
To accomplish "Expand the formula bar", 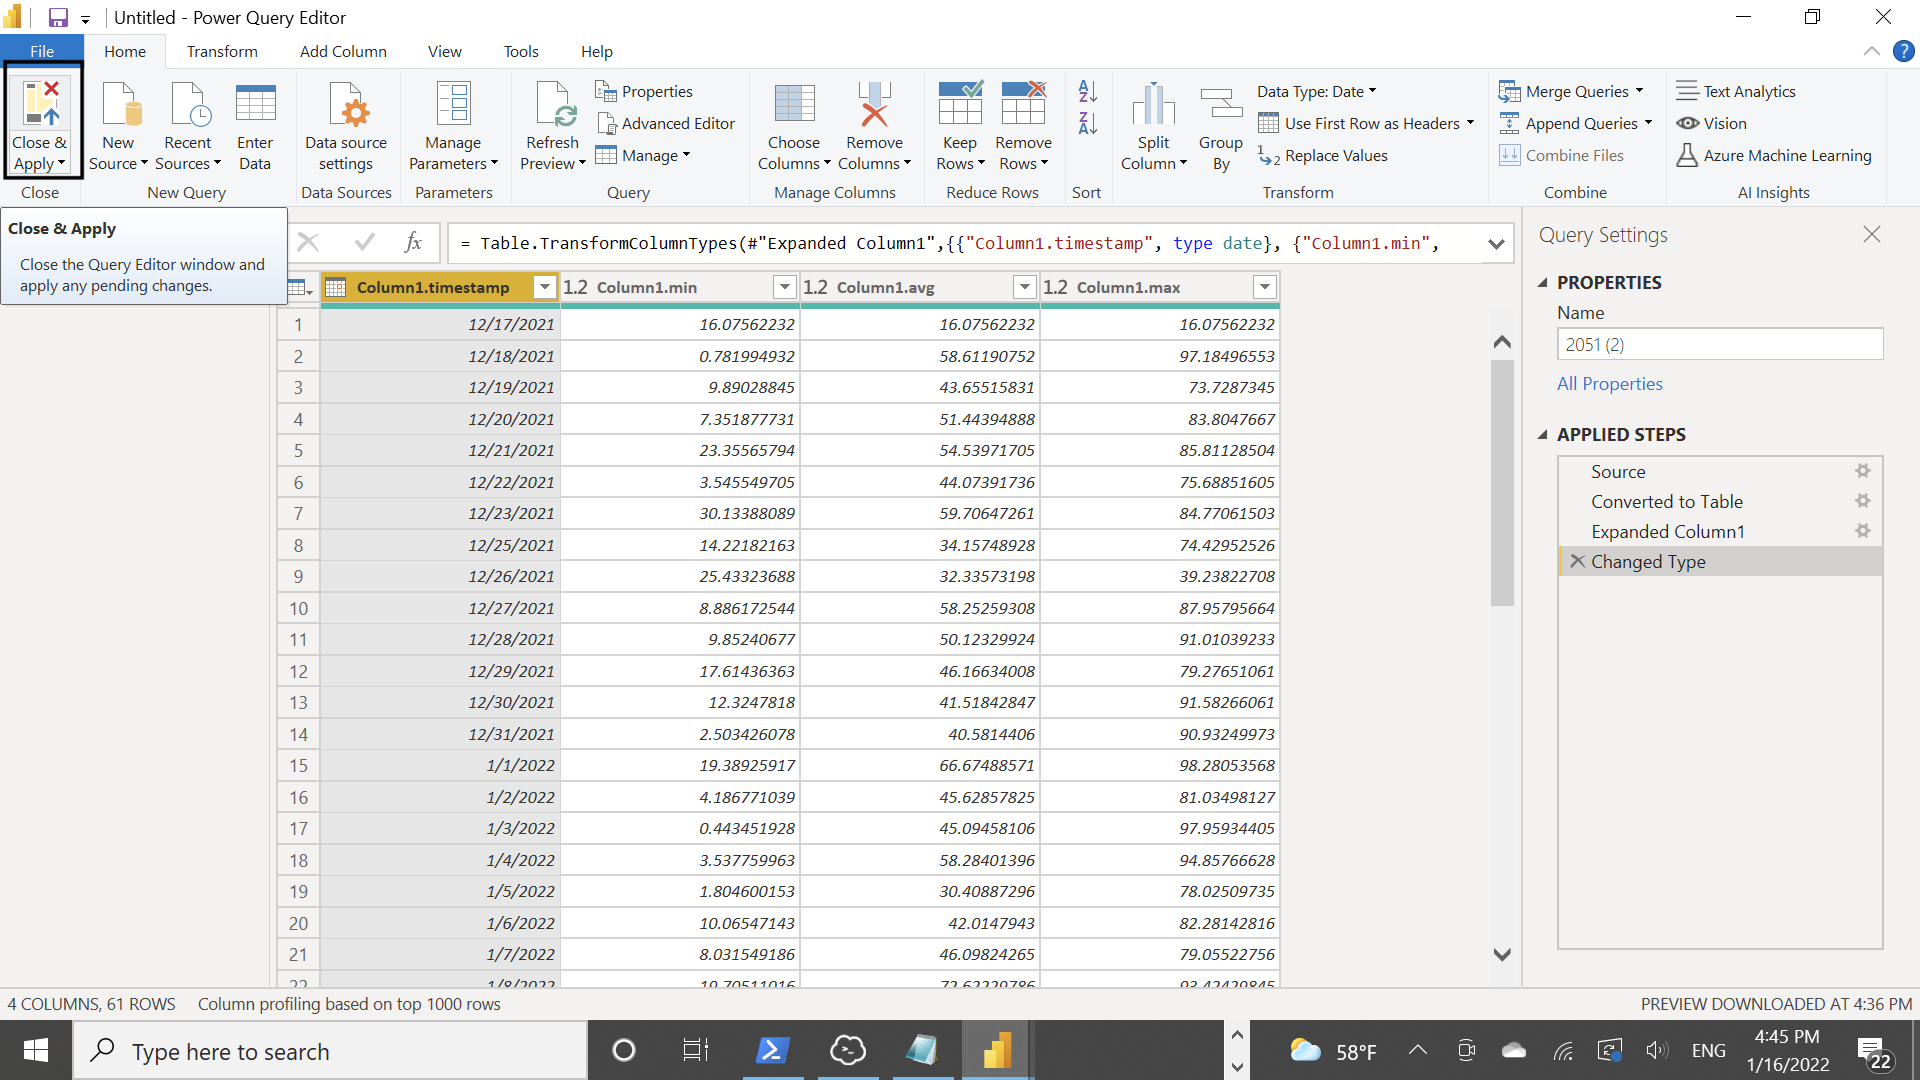I will pos(1496,243).
